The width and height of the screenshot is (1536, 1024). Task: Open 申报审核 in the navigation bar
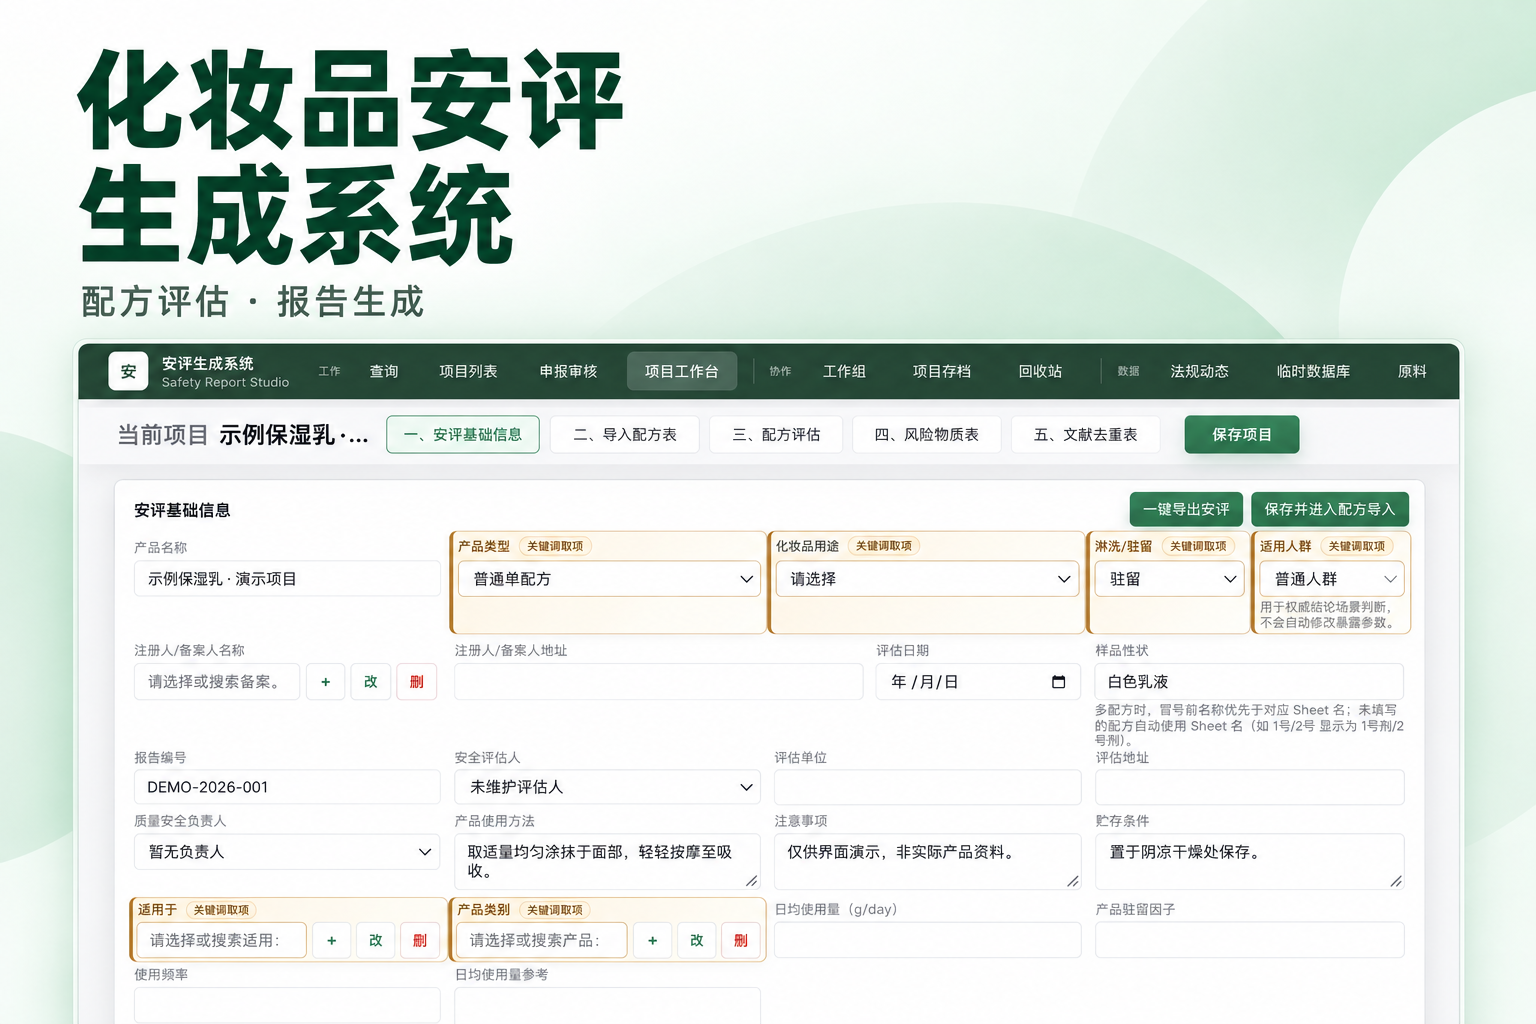click(568, 371)
